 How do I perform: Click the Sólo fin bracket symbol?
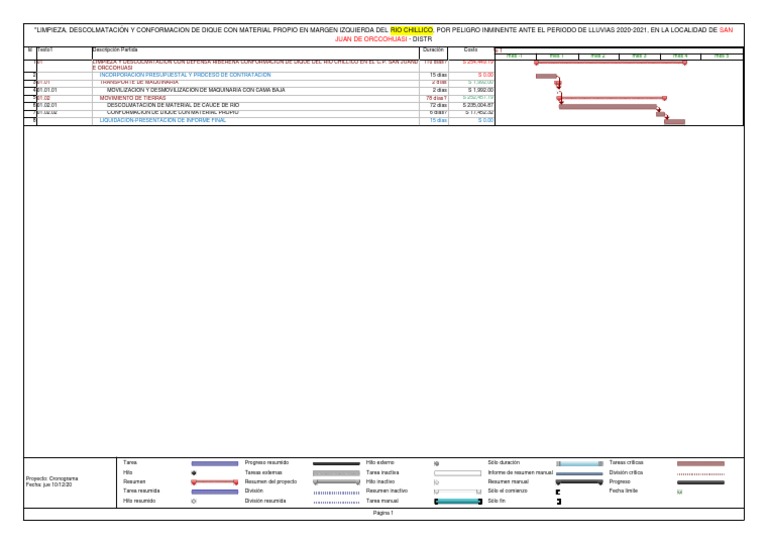559,501
